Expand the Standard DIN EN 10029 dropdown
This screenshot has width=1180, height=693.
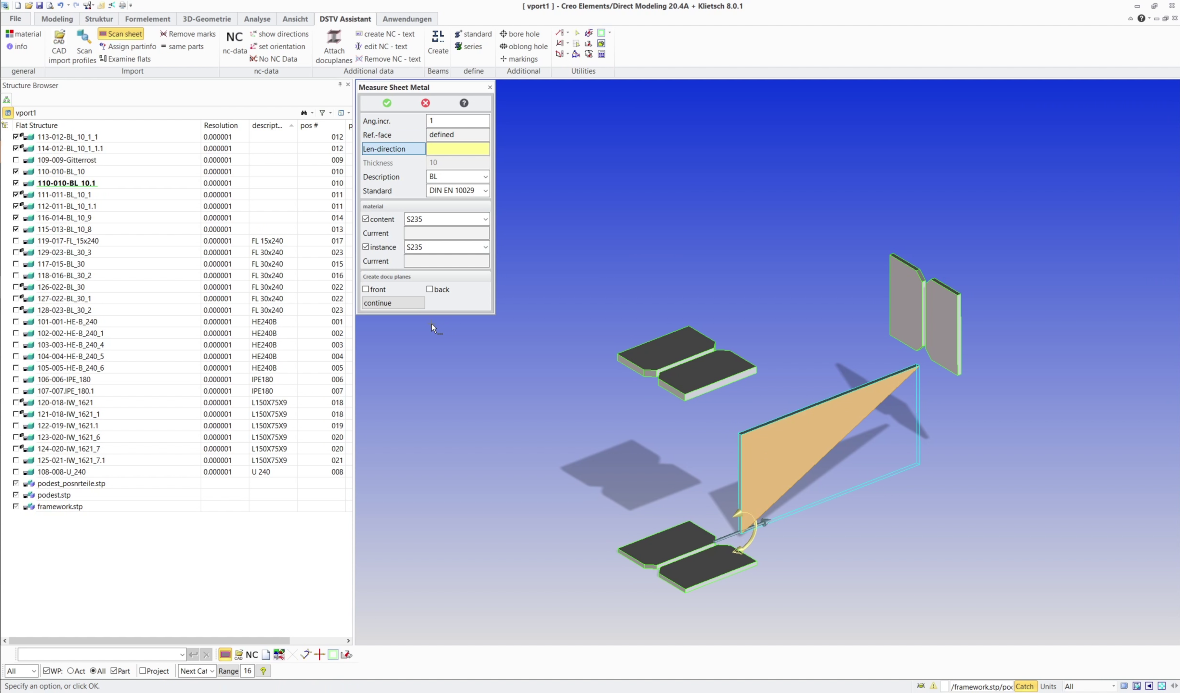pyautogui.click(x=458, y=191)
